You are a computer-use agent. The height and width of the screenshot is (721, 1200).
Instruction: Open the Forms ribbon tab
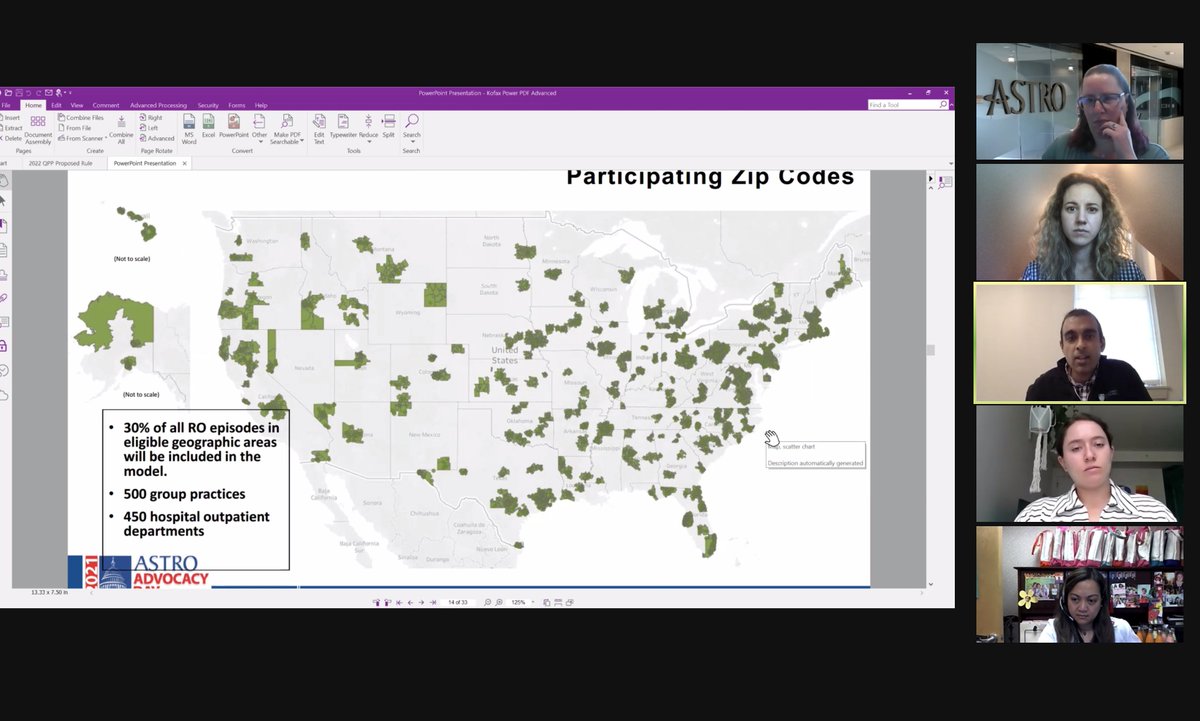(237, 105)
